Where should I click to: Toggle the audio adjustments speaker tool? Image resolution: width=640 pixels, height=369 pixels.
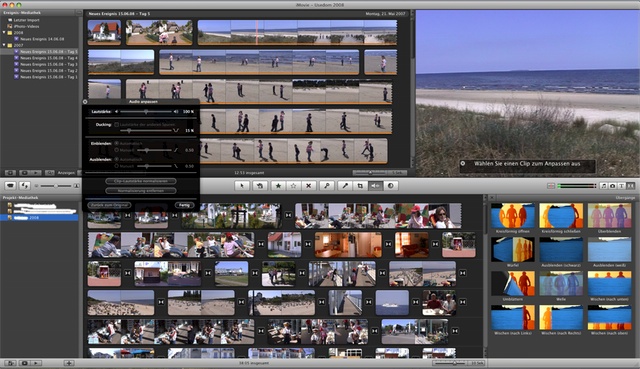click(x=376, y=186)
